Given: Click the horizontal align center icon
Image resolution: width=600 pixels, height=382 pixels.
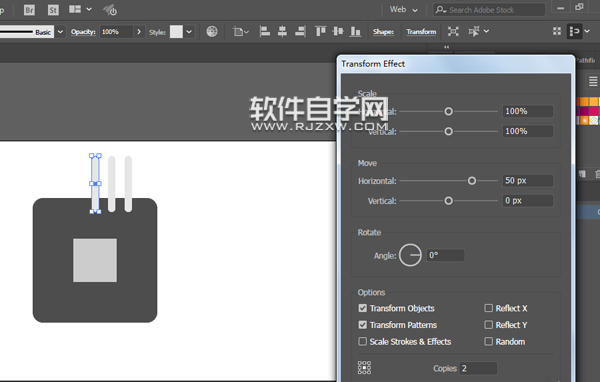Looking at the screenshot, I should click(x=282, y=31).
